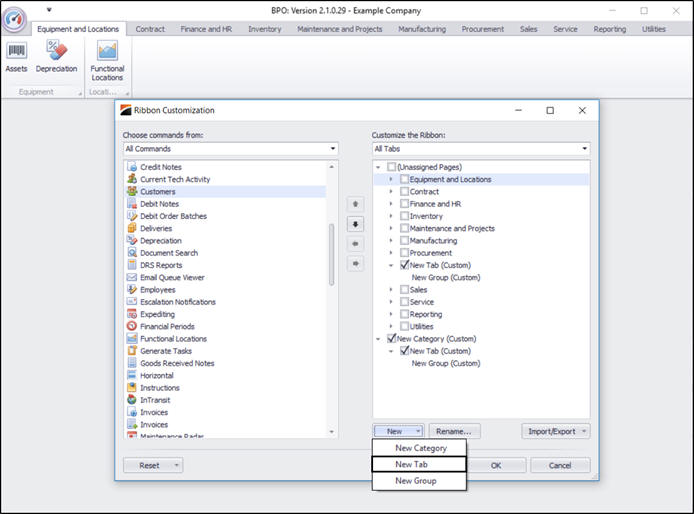Switch to the Manufacturing ribbon tab
The image size is (694, 514).
coord(422,29)
